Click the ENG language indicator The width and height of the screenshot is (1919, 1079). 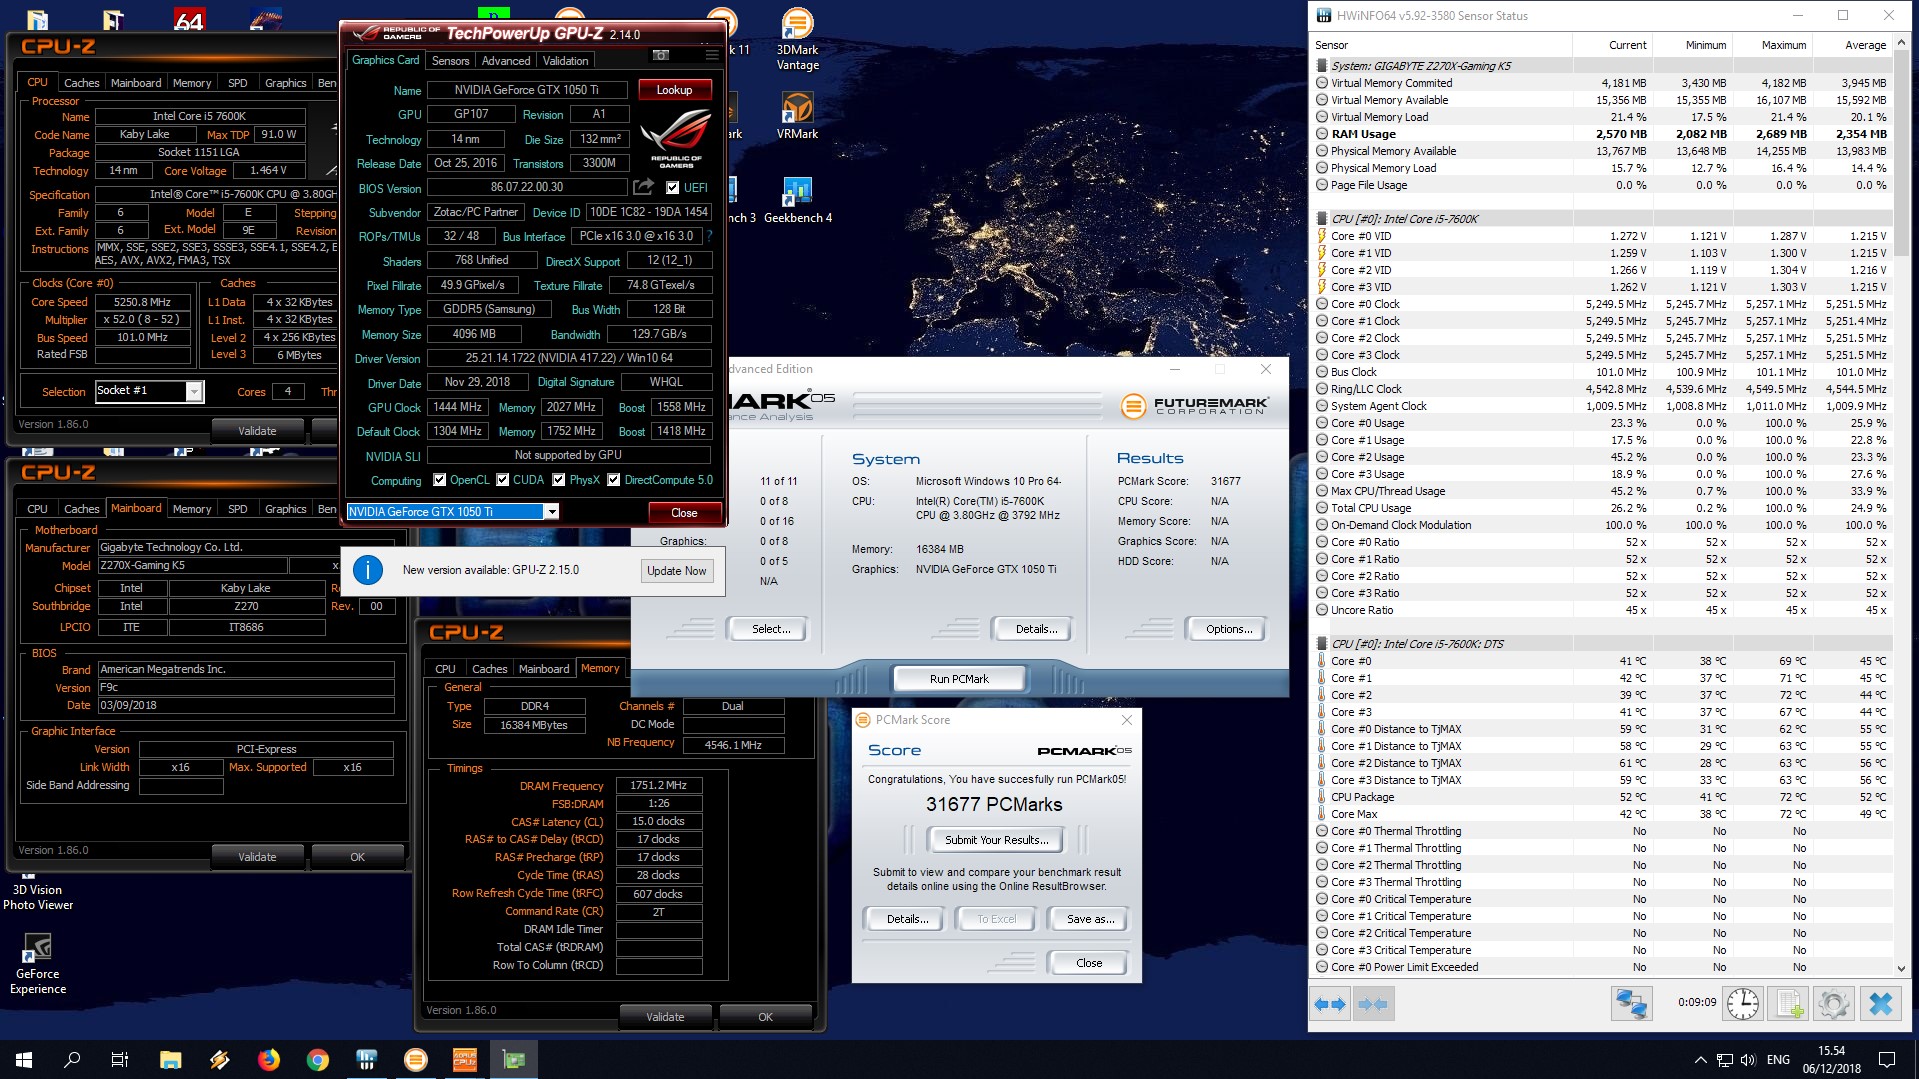1778,1060
